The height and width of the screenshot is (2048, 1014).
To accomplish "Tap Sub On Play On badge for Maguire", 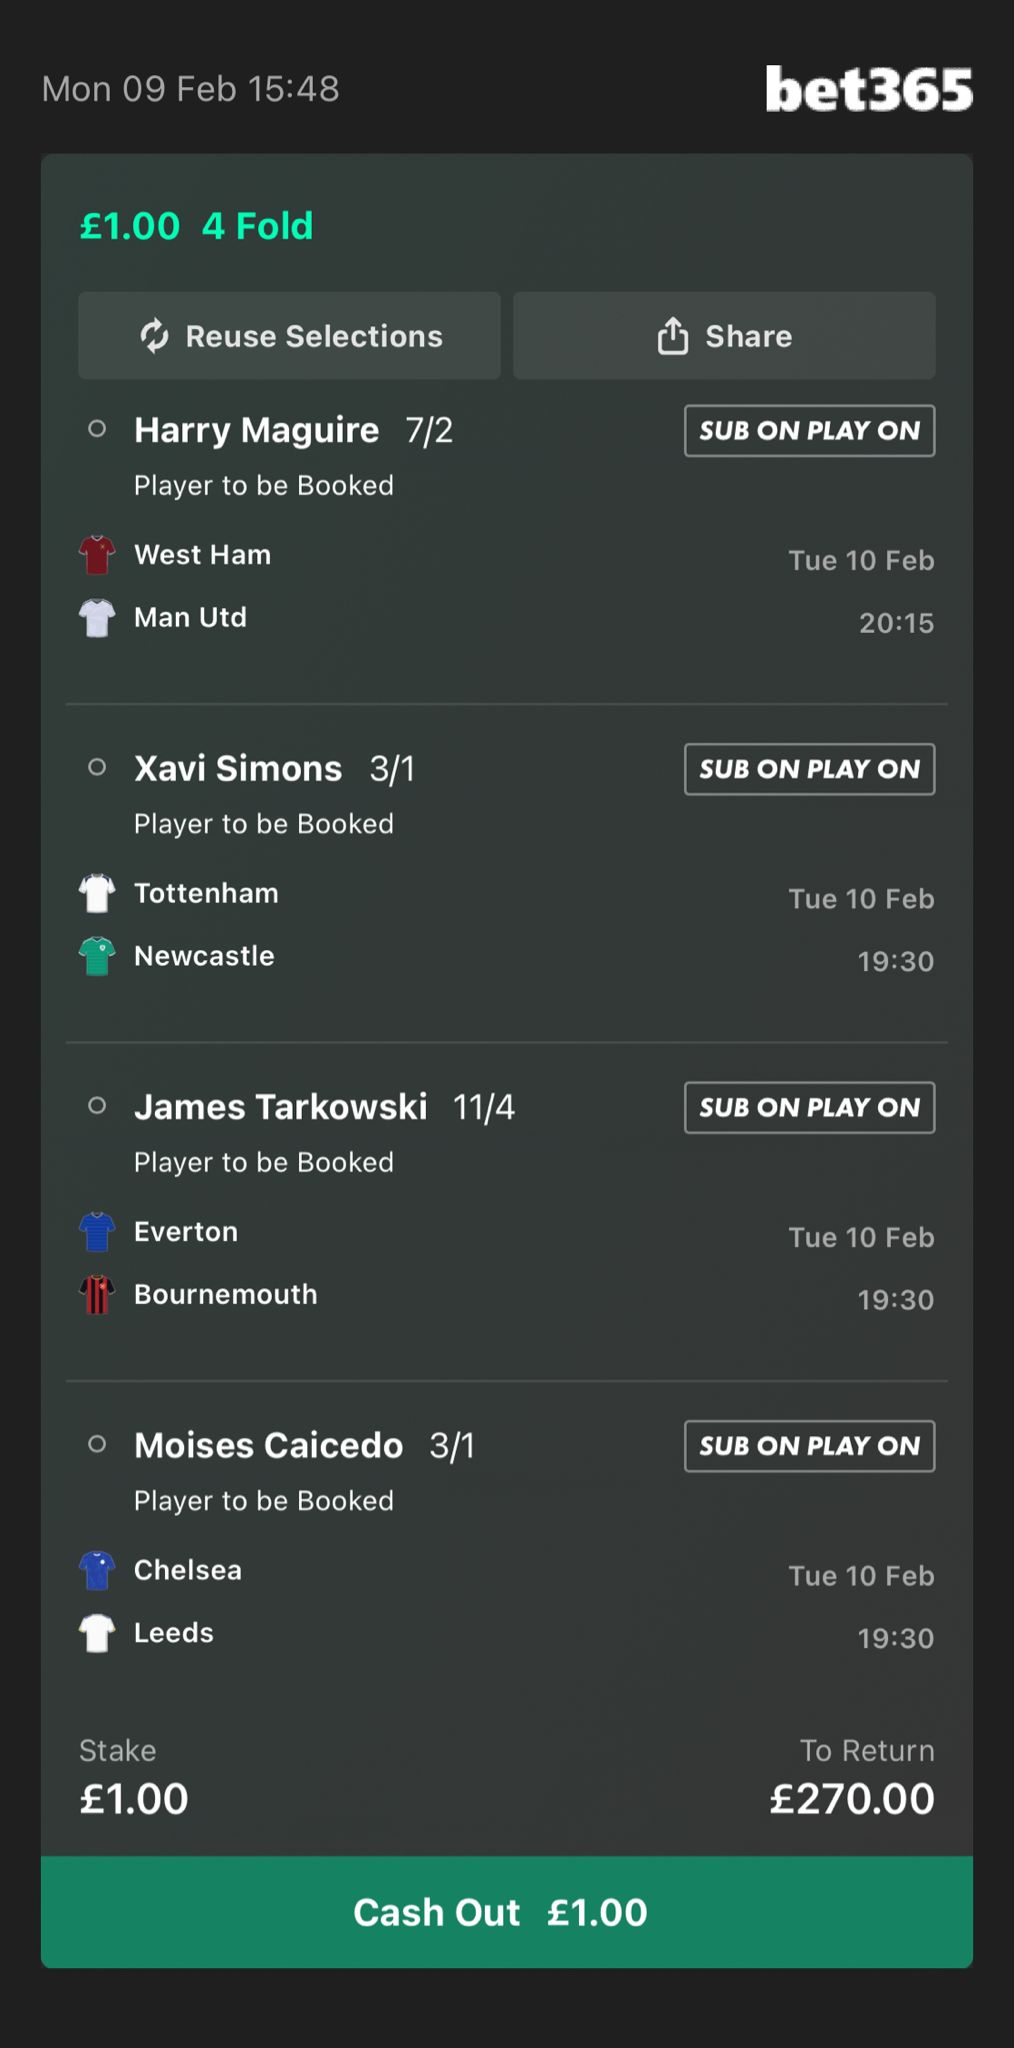I will pyautogui.click(x=809, y=431).
